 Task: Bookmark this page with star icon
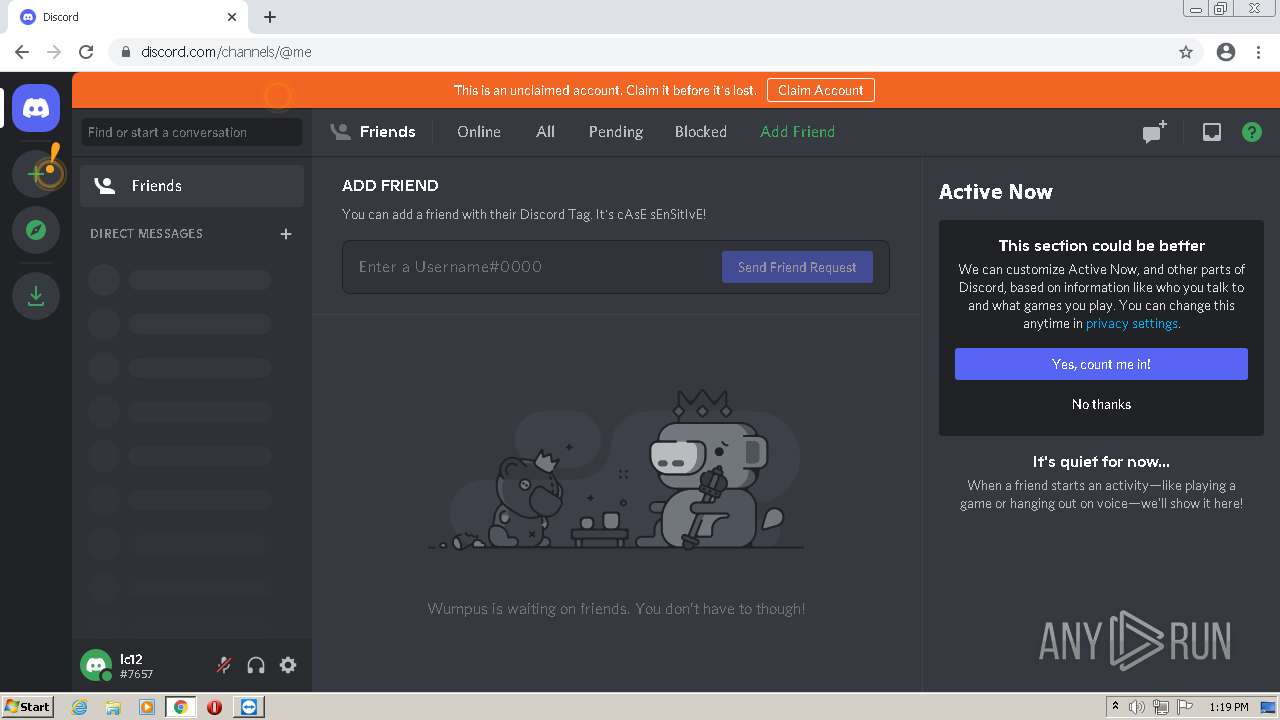pos(1186,52)
